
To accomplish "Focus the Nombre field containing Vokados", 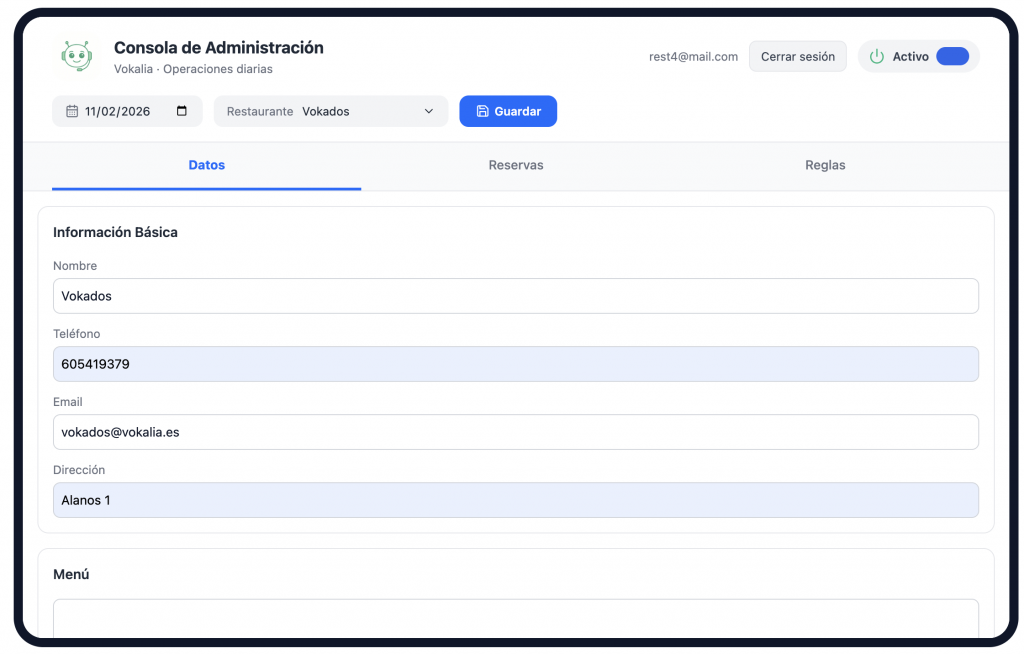I will click(515, 296).
